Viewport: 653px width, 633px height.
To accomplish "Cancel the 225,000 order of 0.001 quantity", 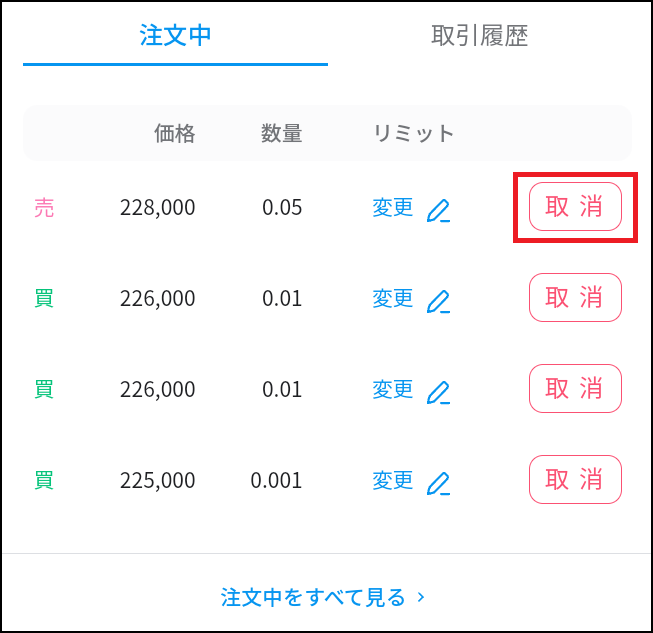I will click(575, 479).
